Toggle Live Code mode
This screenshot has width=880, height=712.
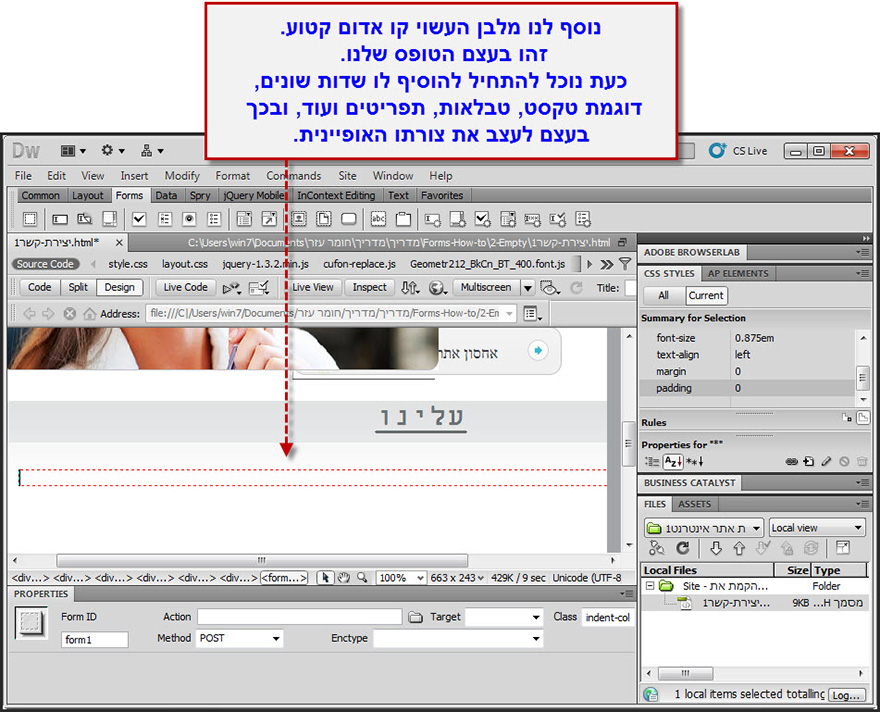[185, 287]
